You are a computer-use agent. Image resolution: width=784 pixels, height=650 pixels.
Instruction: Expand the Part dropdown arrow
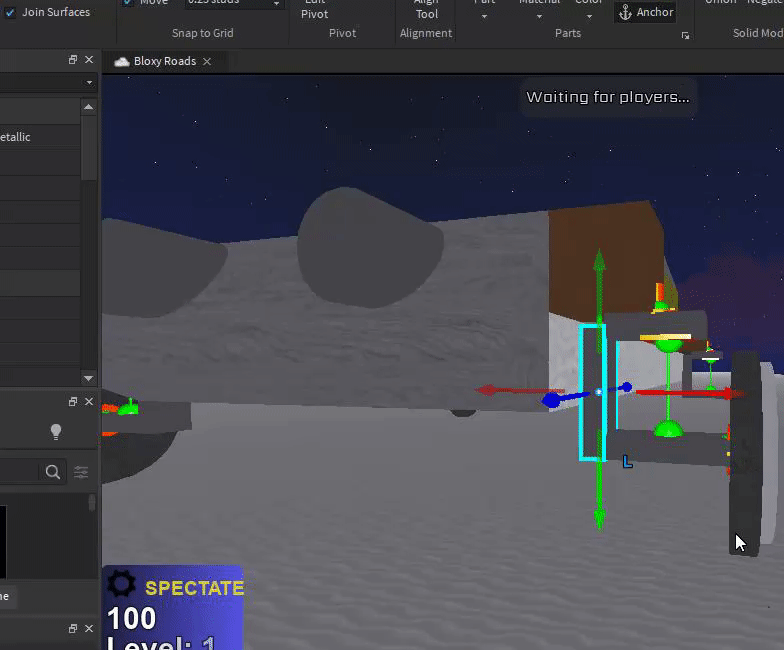484,16
